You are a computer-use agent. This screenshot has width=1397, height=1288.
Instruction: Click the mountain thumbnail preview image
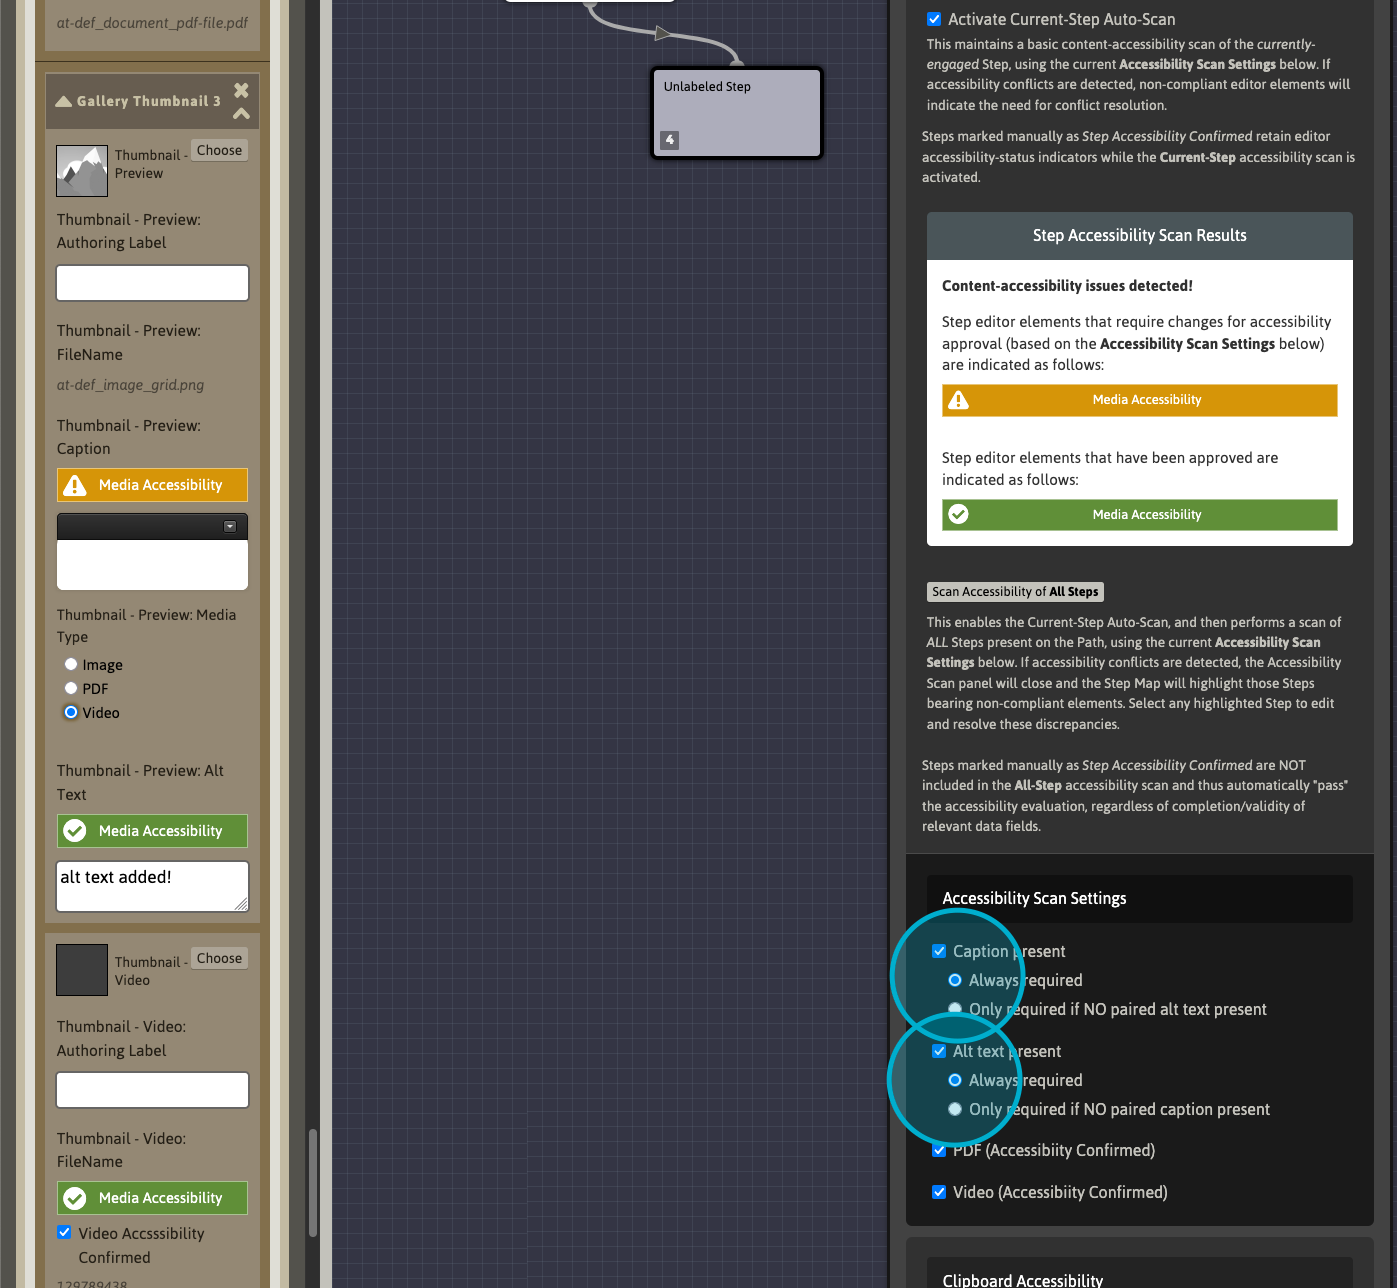click(x=82, y=171)
